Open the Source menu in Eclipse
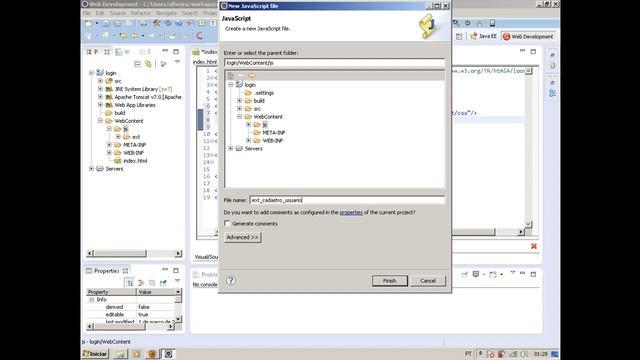 pyautogui.click(x=118, y=13)
